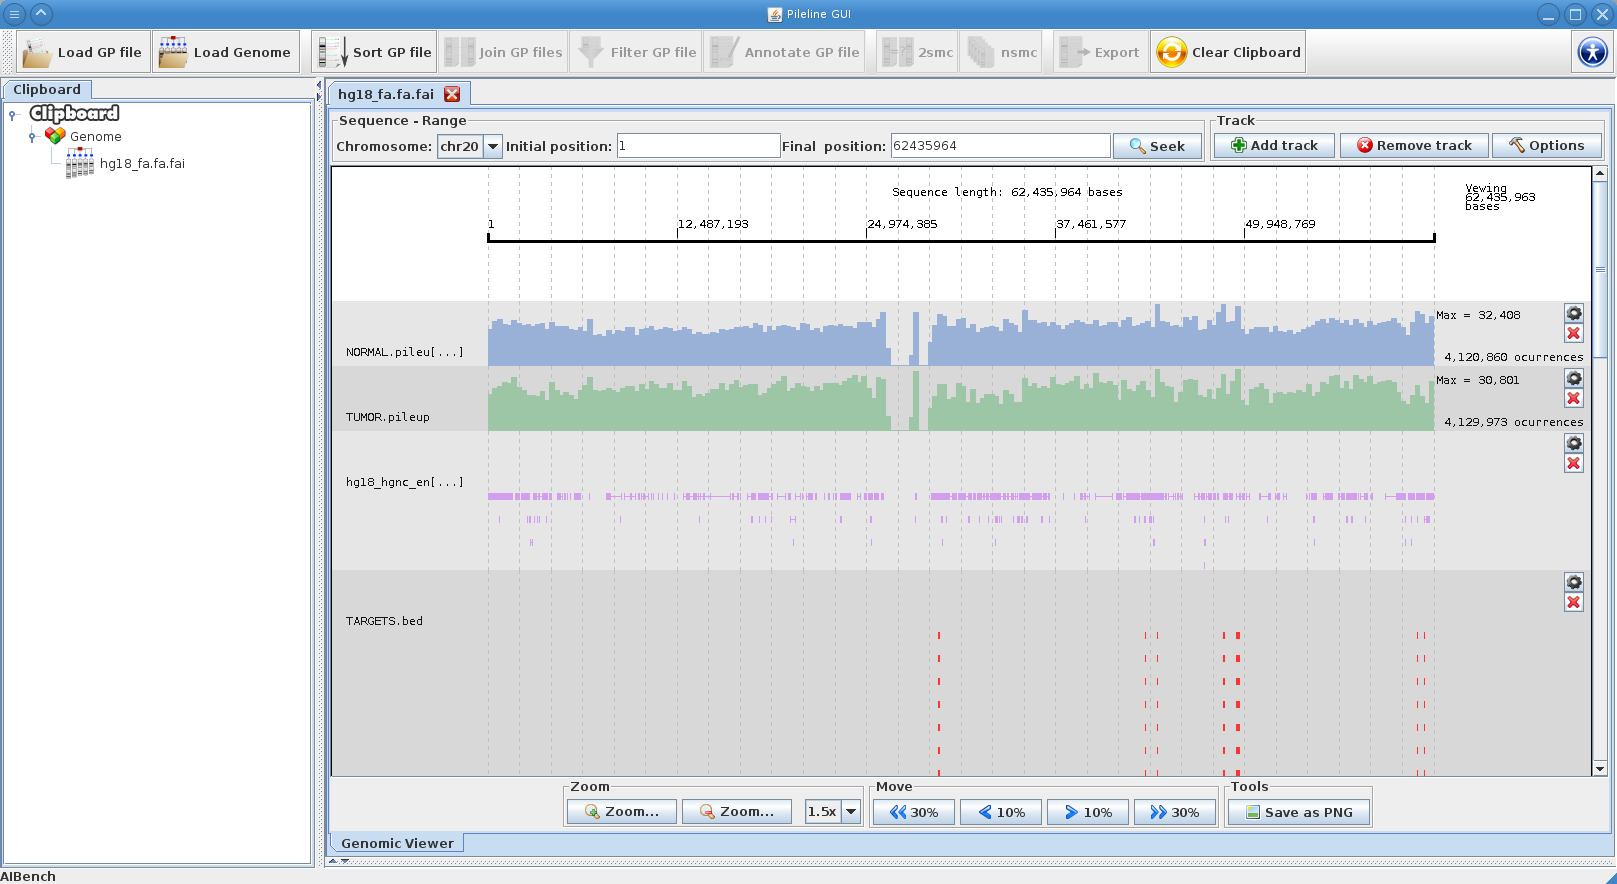The image size is (1617, 884).
Task: Click the Final position input field
Action: [1000, 146]
